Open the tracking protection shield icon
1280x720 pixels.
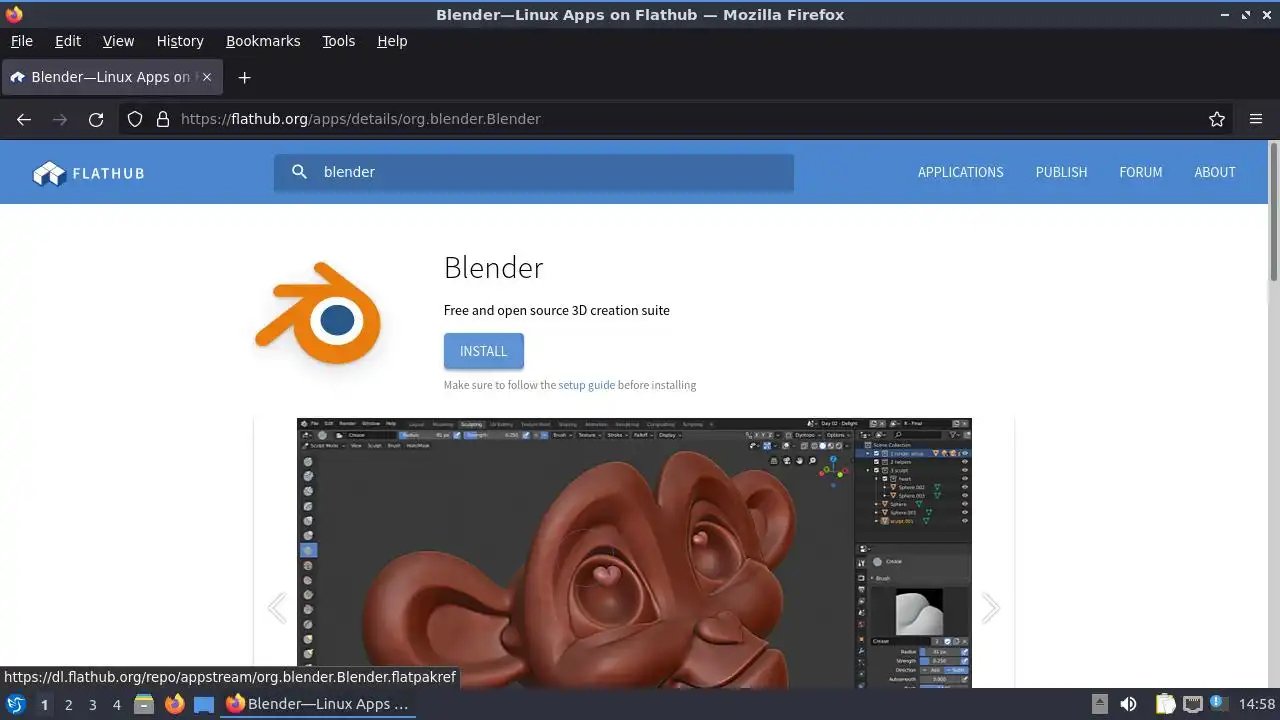135,119
